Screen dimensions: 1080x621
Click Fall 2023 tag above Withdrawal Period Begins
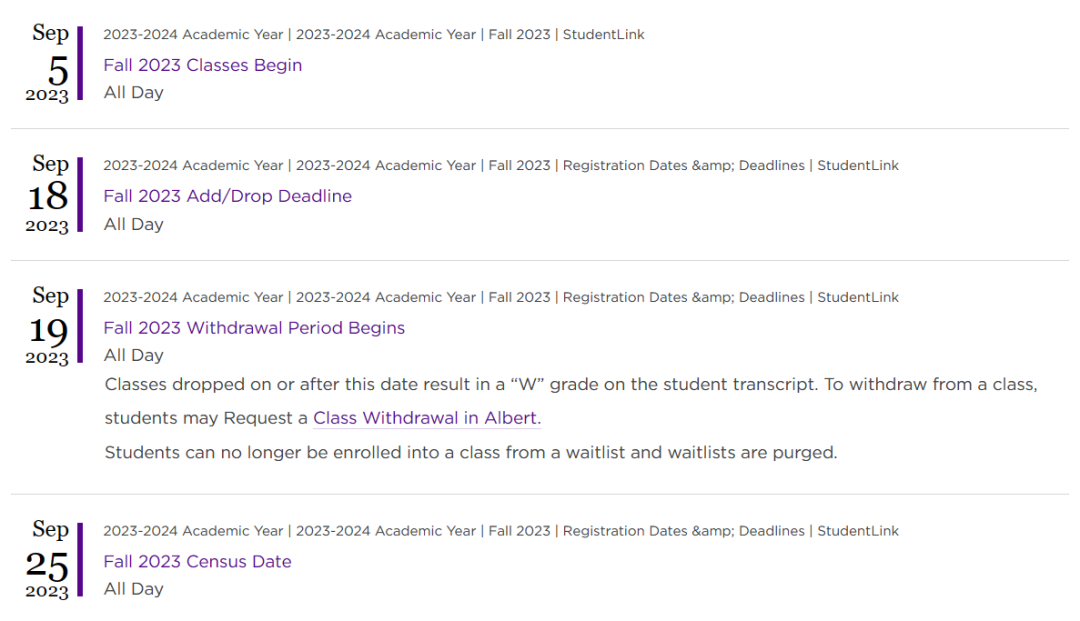click(x=519, y=297)
